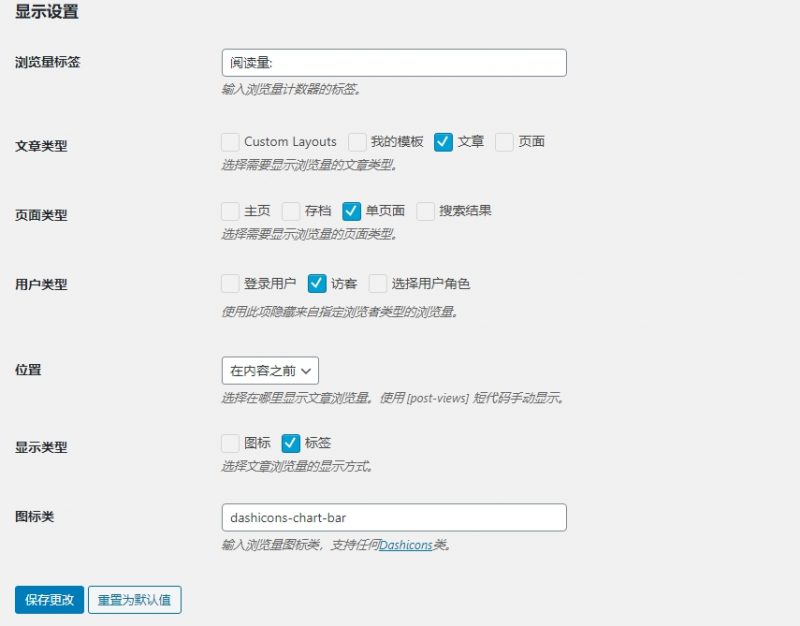800x626 pixels.
Task: Disable the 单页面 checkbox
Action: pos(351,211)
